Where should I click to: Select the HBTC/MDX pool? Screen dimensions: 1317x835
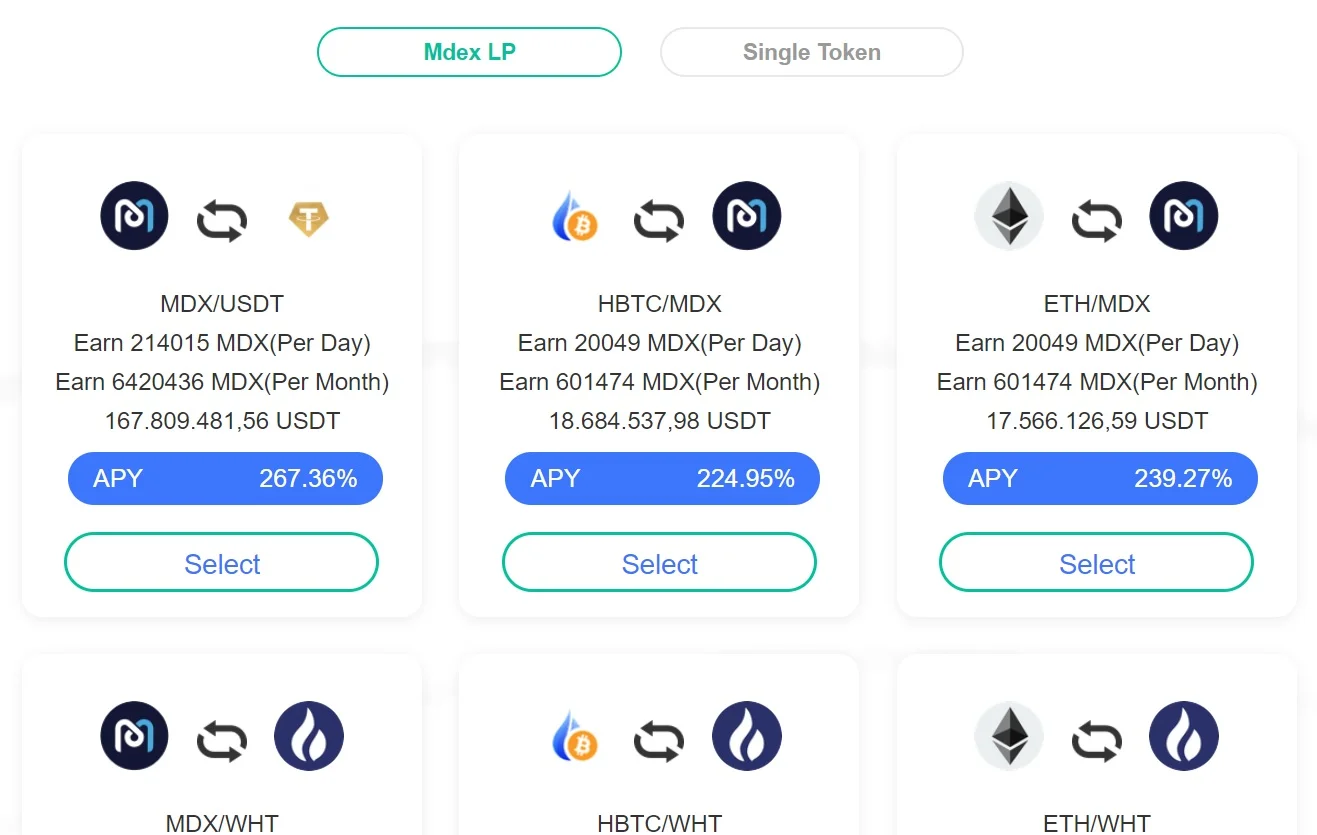click(659, 563)
